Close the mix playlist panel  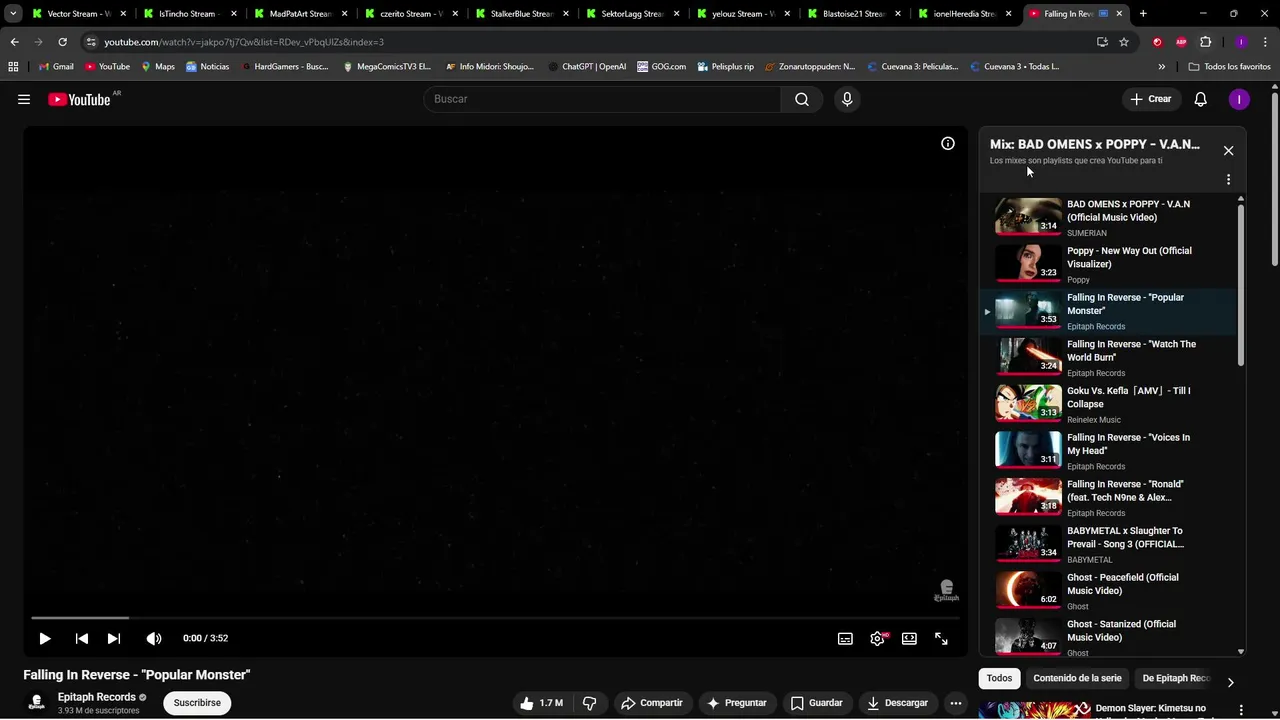click(1228, 151)
